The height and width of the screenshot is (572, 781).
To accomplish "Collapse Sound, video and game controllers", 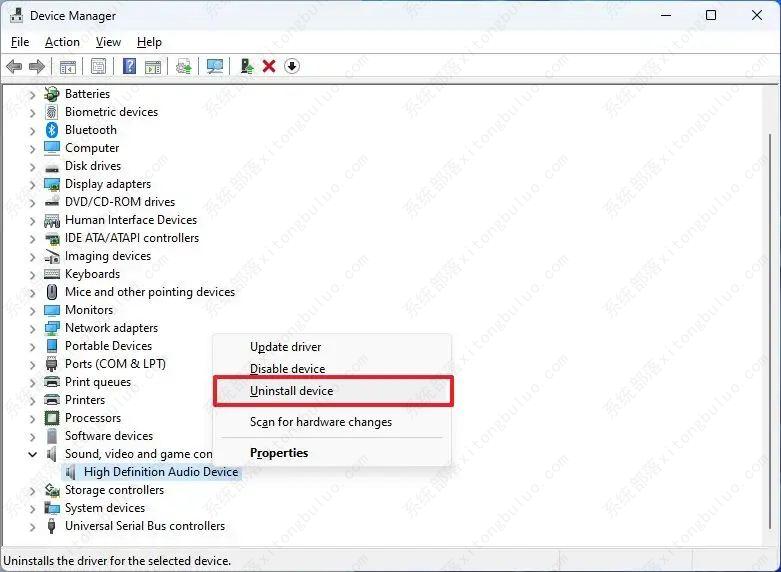I will [32, 454].
